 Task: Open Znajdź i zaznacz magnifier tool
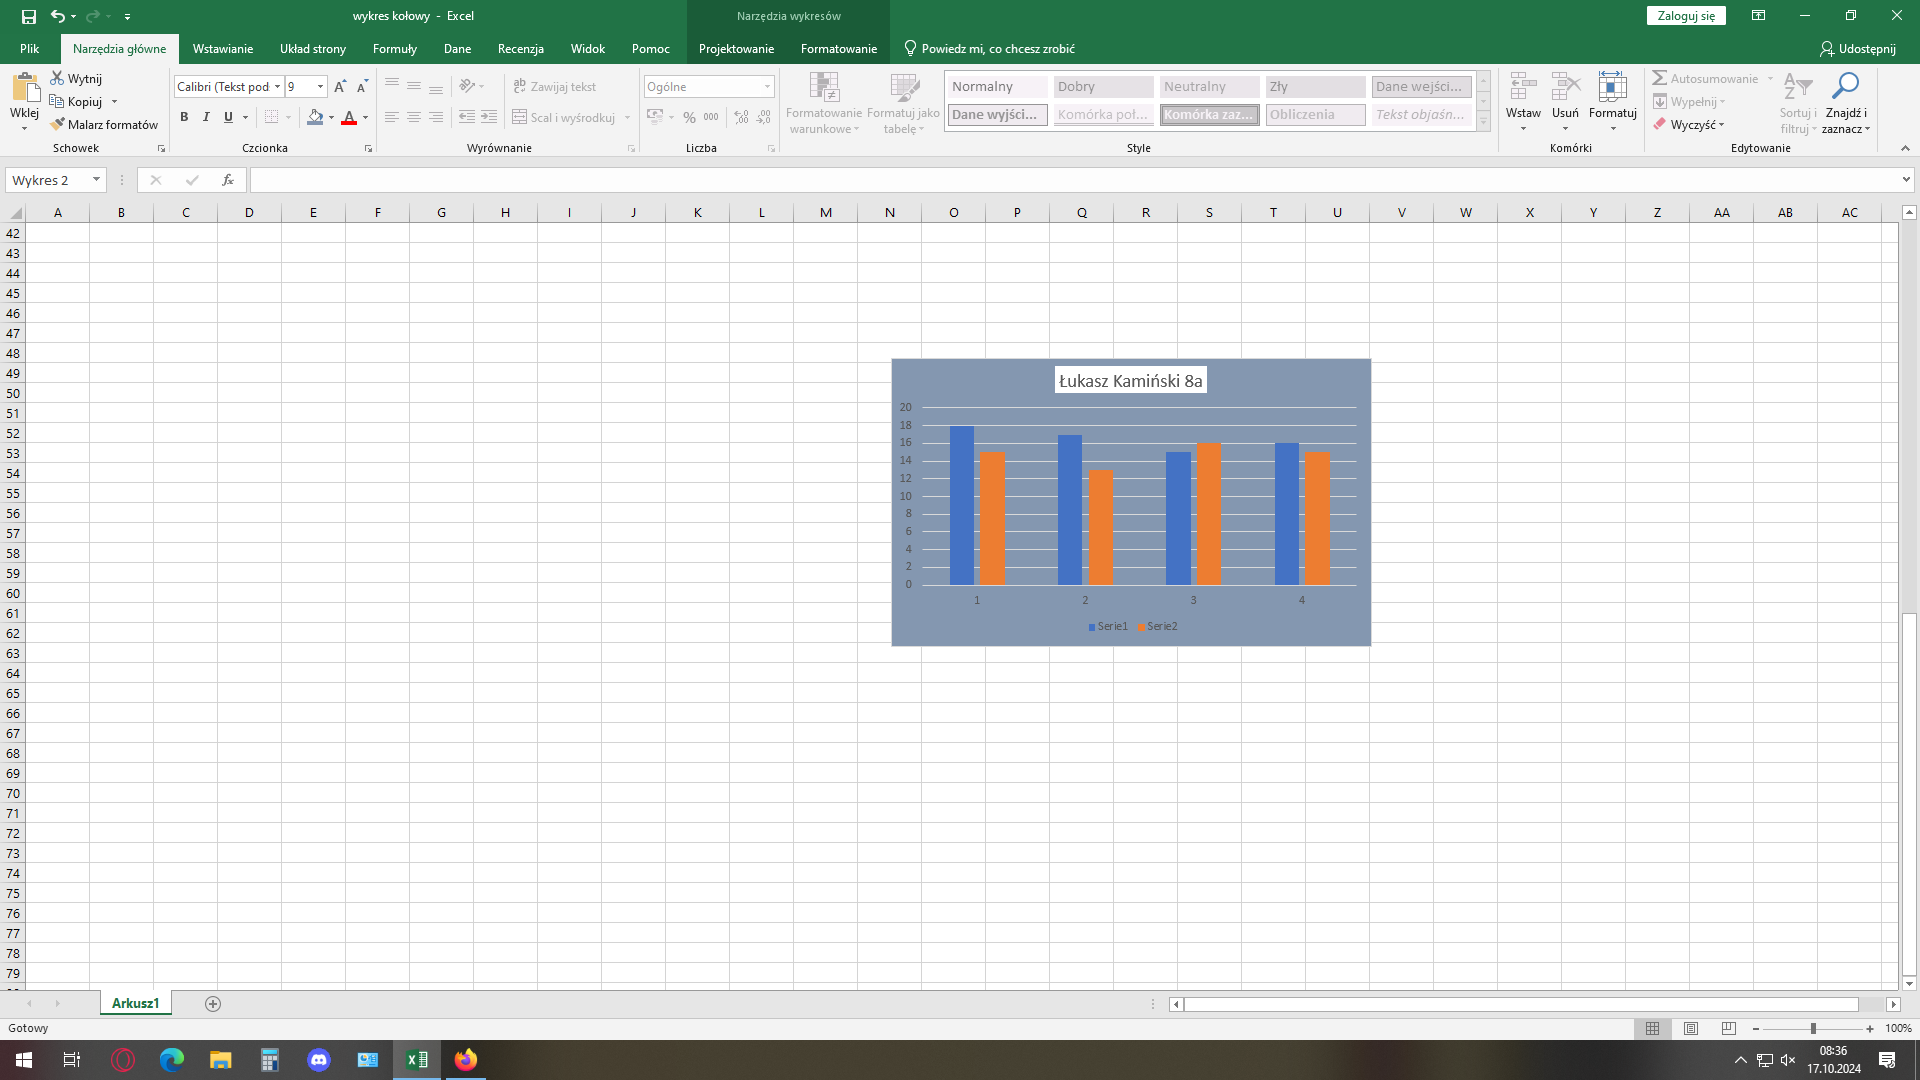point(1844,87)
